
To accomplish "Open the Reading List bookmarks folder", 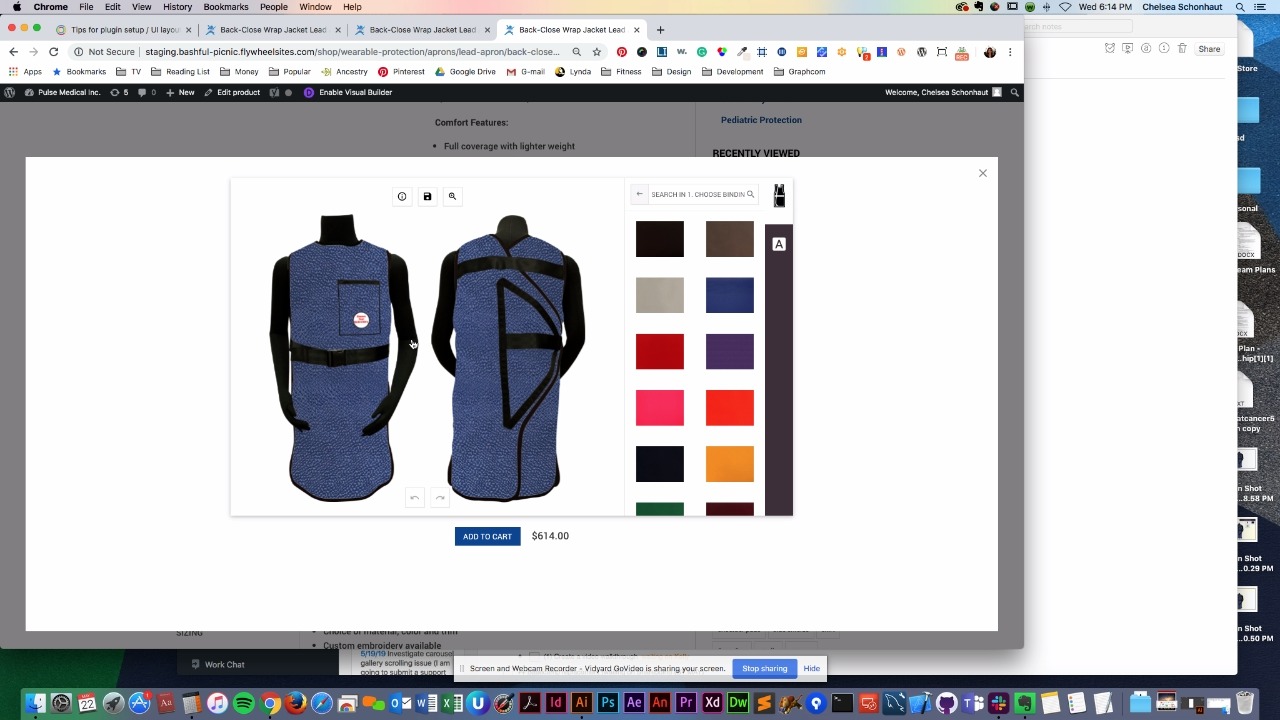I will tap(180, 72).
